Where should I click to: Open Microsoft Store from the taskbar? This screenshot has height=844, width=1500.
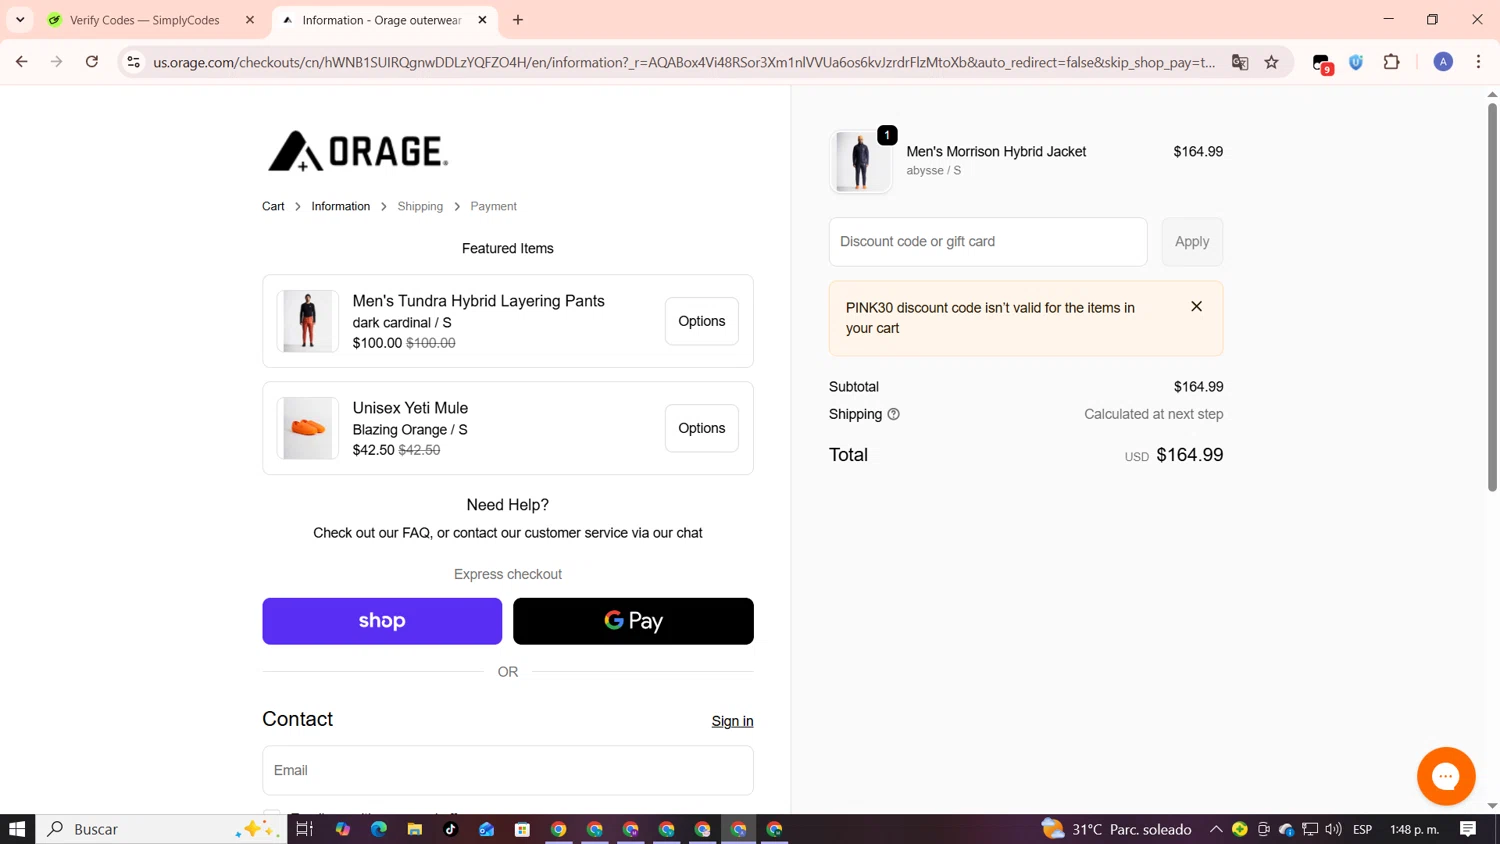coord(523,829)
